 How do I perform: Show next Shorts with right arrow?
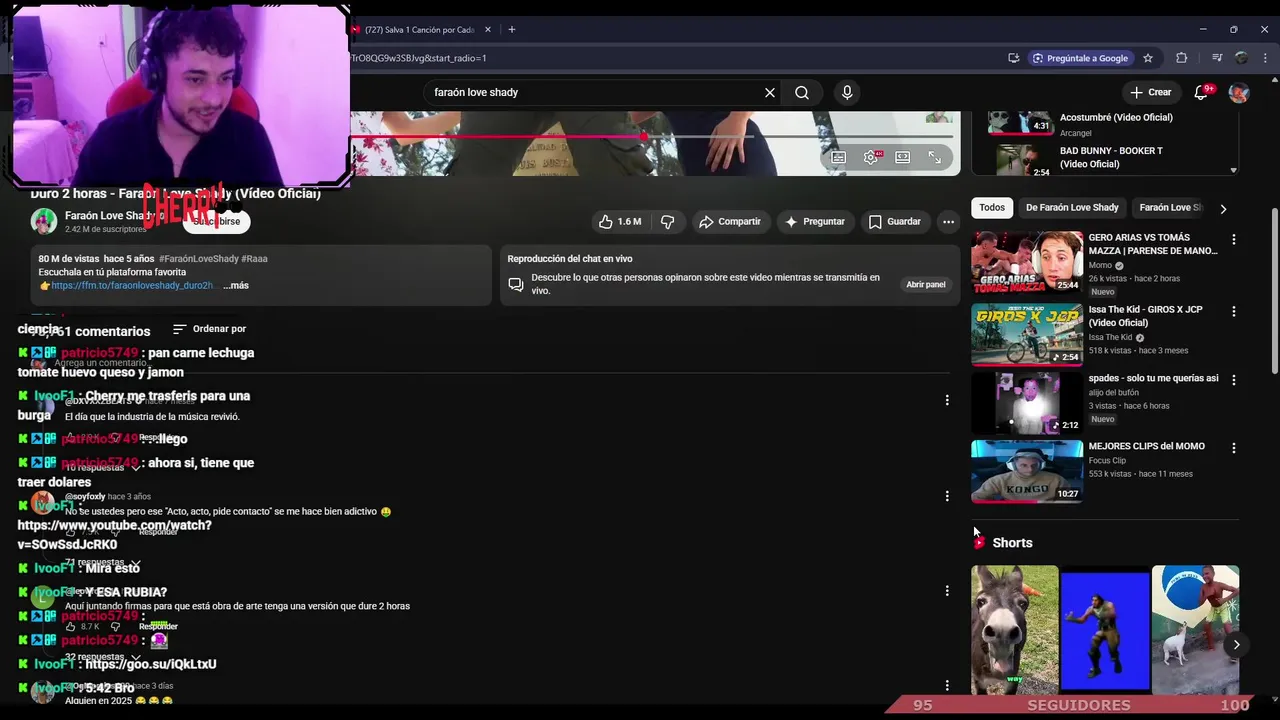pyautogui.click(x=1236, y=645)
